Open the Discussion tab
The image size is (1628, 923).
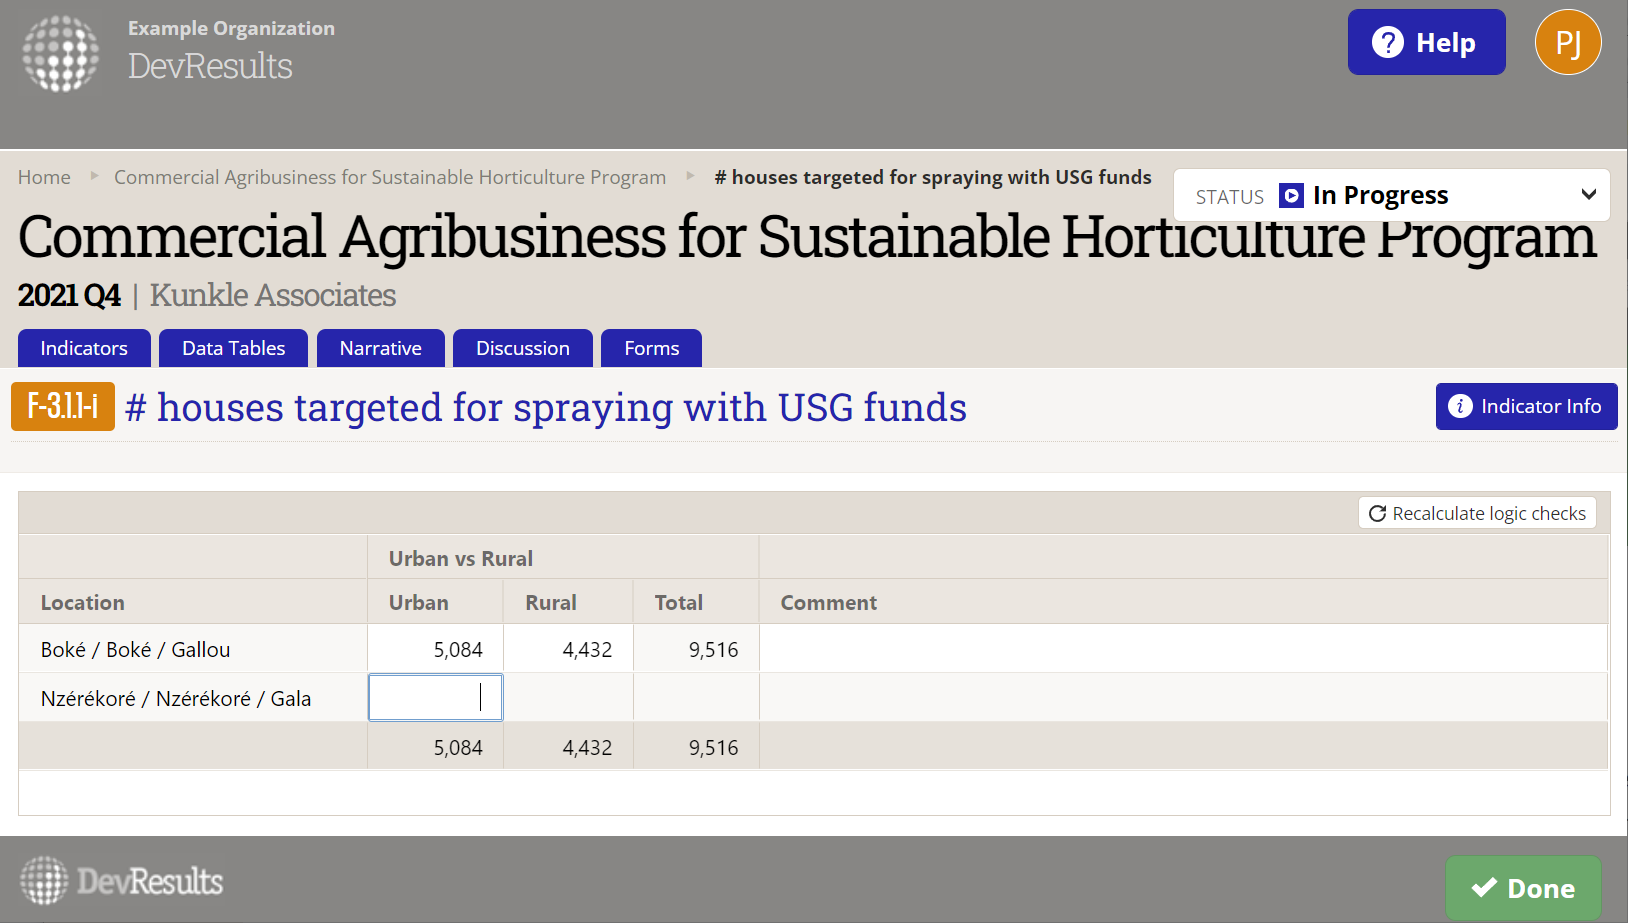click(x=522, y=348)
